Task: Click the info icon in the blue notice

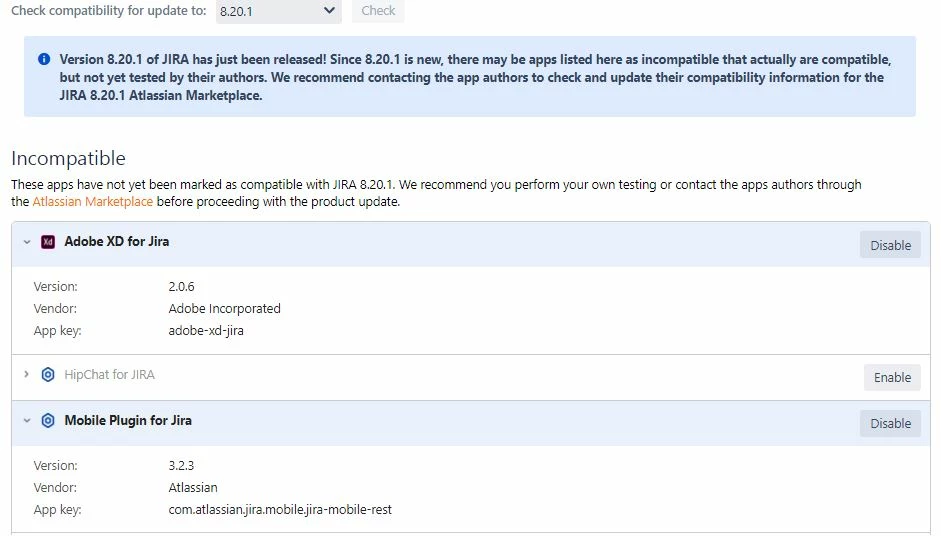Action: pyautogui.click(x=44, y=59)
